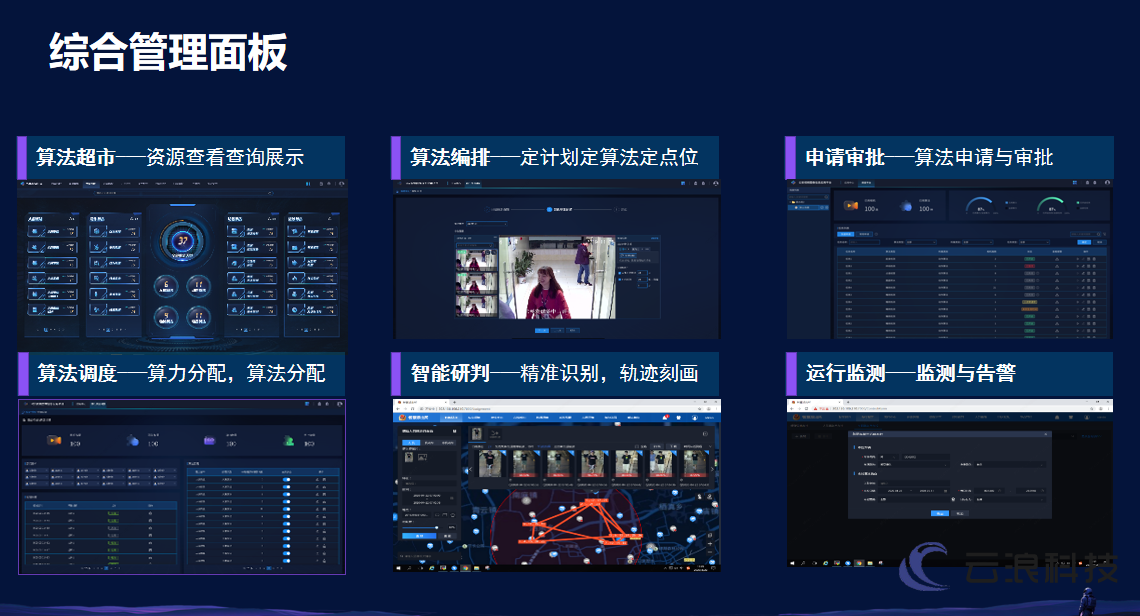This screenshot has width=1140, height=616.
Task: Click the orange camera icon in 申请审批 panel
Action: (851, 206)
